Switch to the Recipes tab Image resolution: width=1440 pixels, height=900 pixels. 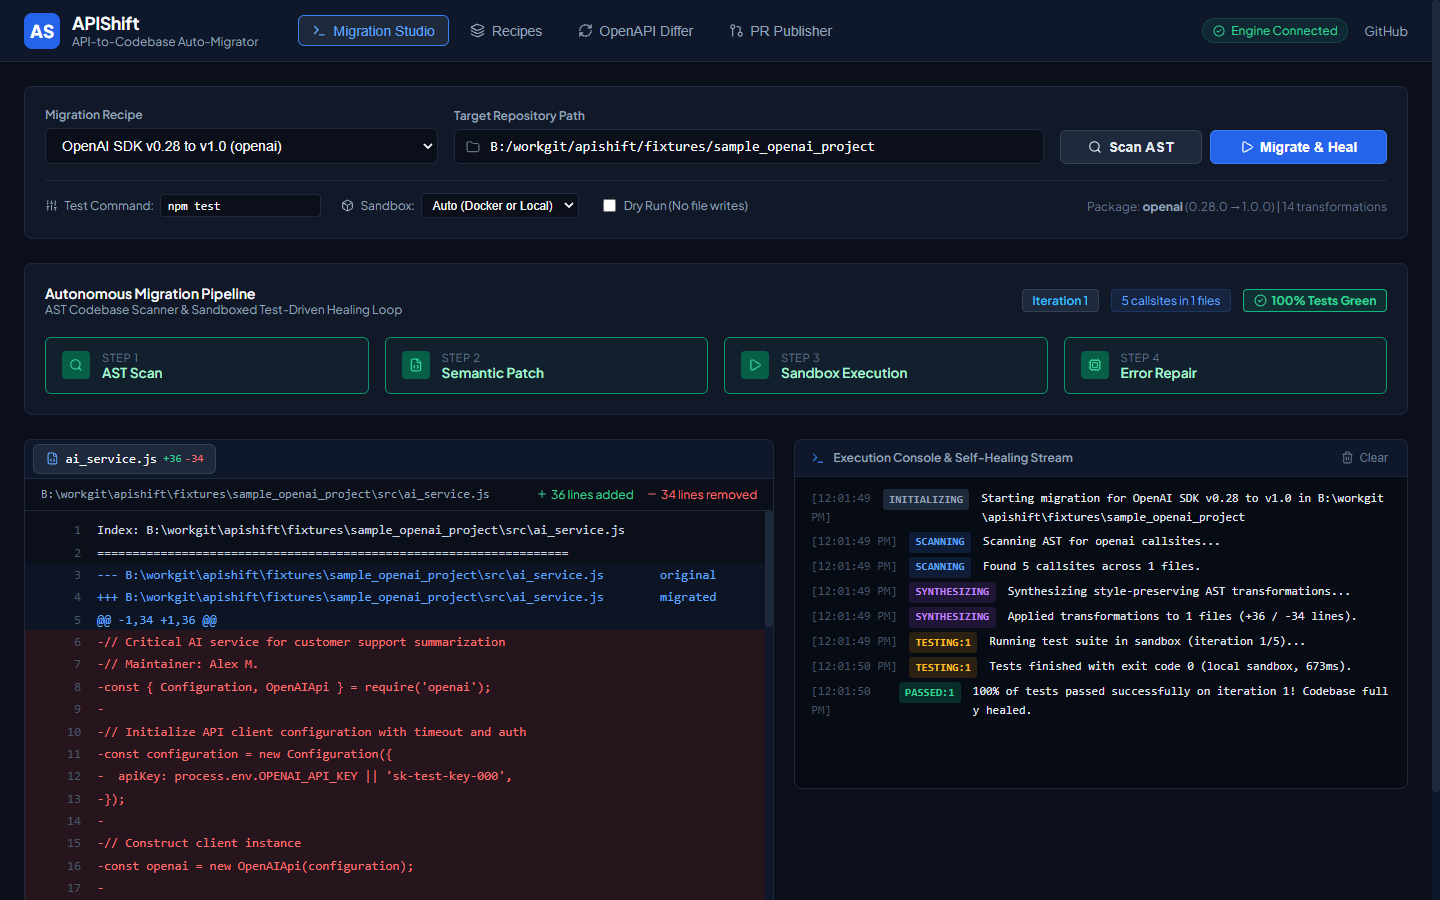[x=506, y=31]
